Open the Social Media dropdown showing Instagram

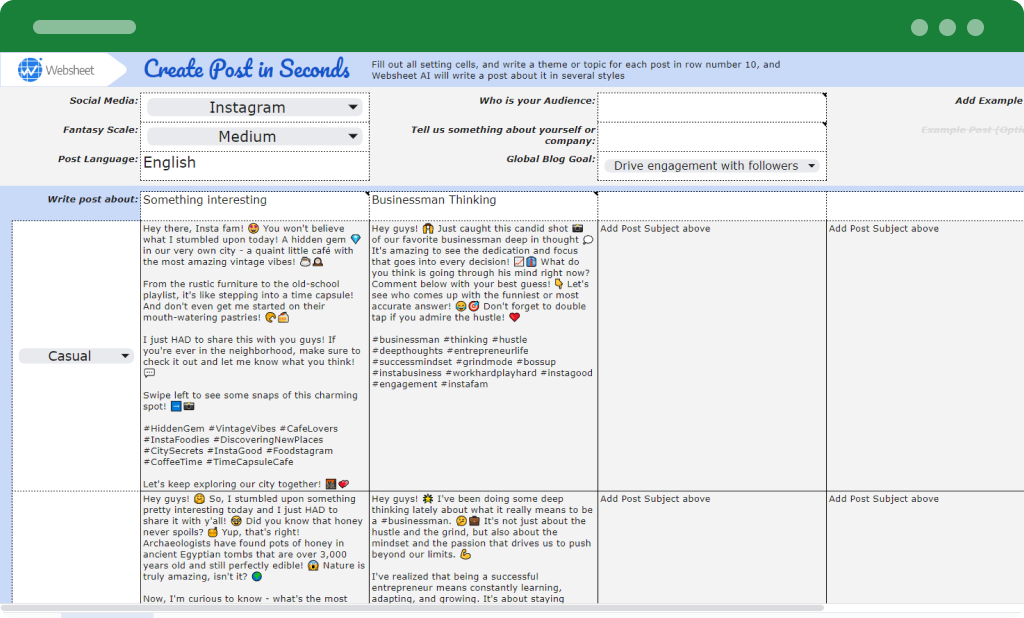click(255, 107)
